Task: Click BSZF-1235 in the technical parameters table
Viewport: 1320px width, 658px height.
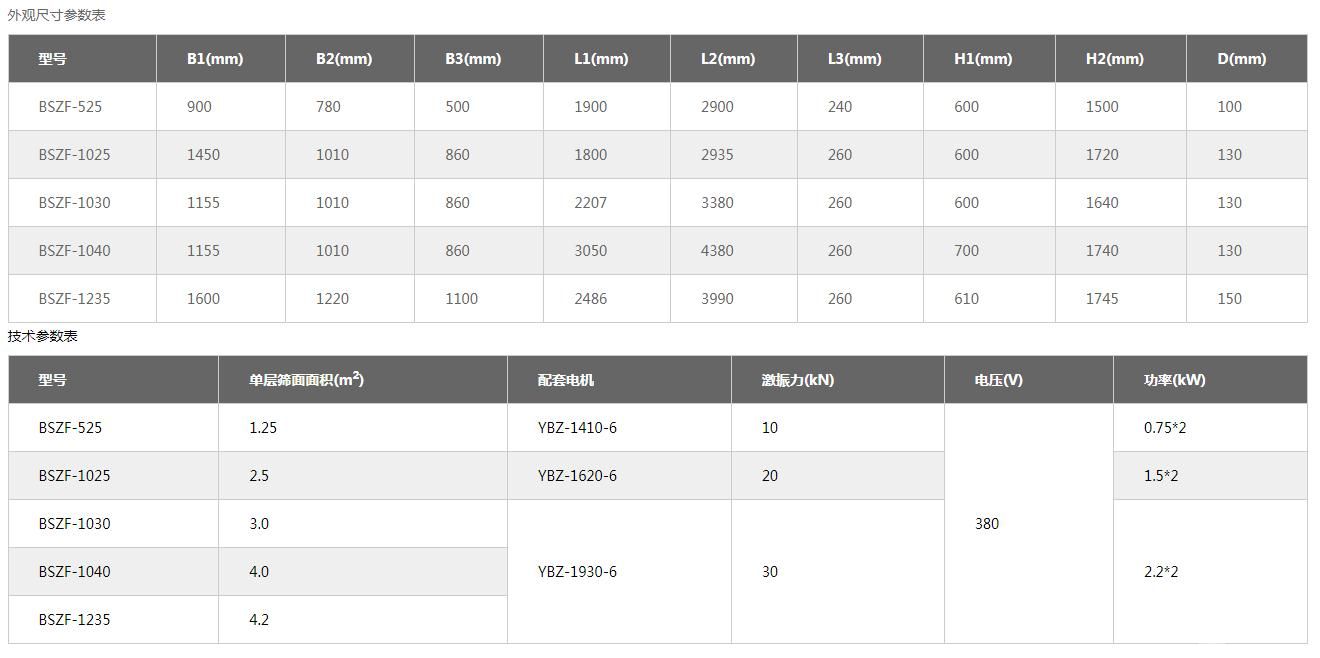Action: coord(74,620)
